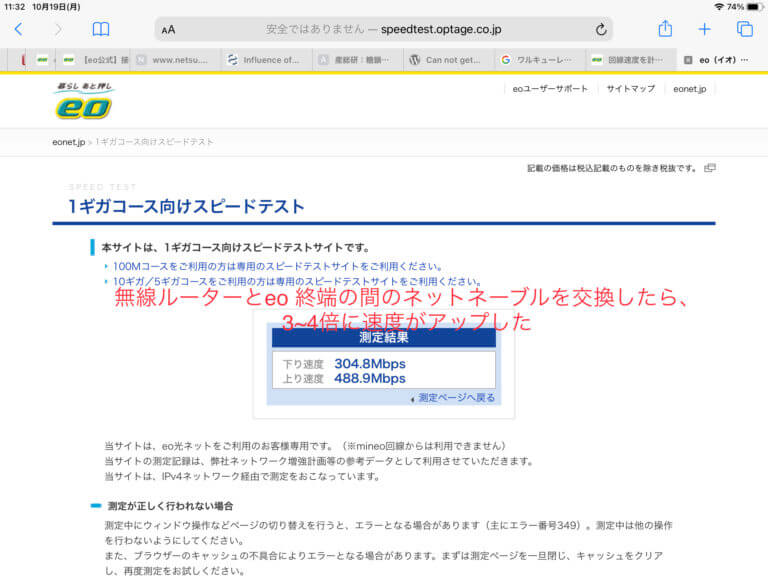768x576 pixels.
Task: Open the bookmarks book icon
Action: click(x=101, y=29)
